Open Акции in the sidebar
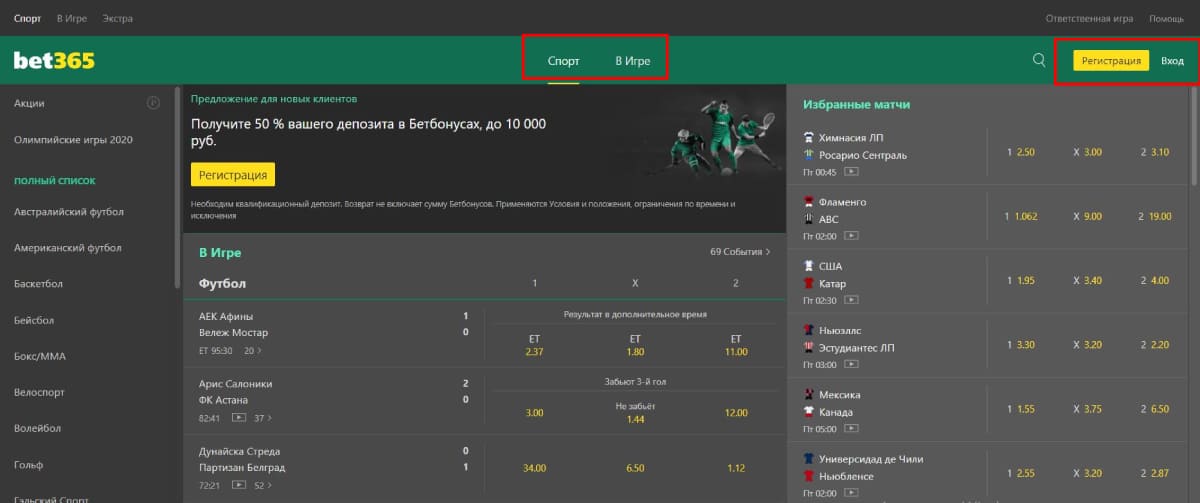 click(x=29, y=103)
